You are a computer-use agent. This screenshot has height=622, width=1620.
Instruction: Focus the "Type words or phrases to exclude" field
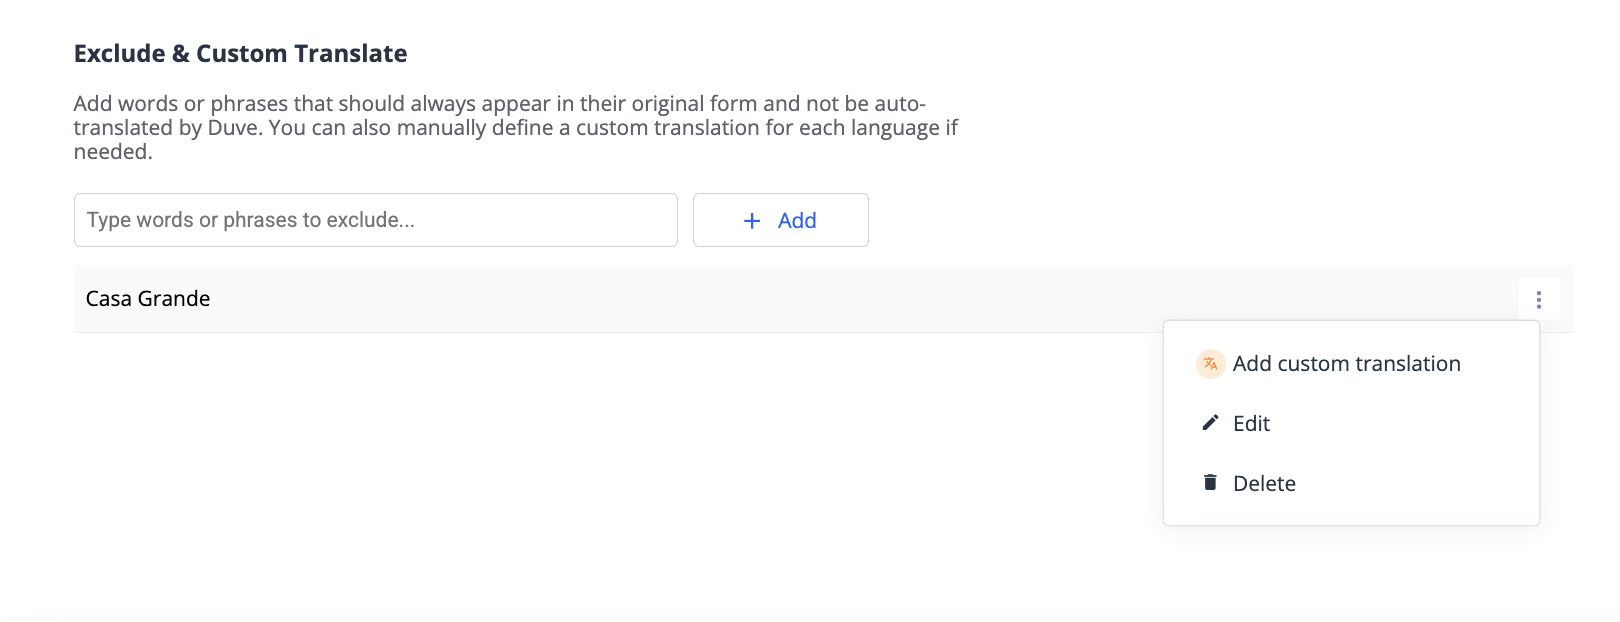(x=375, y=220)
